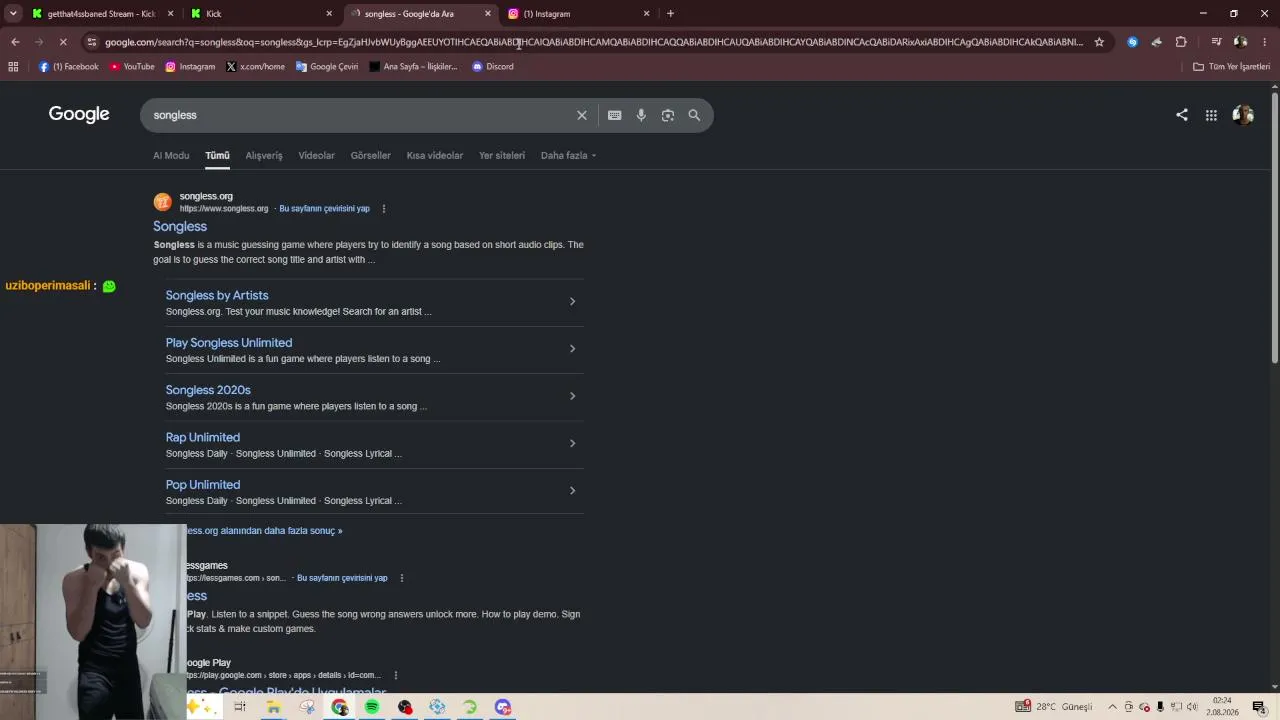The image size is (1280, 720).
Task: Open a new browser tab
Action: point(670,14)
